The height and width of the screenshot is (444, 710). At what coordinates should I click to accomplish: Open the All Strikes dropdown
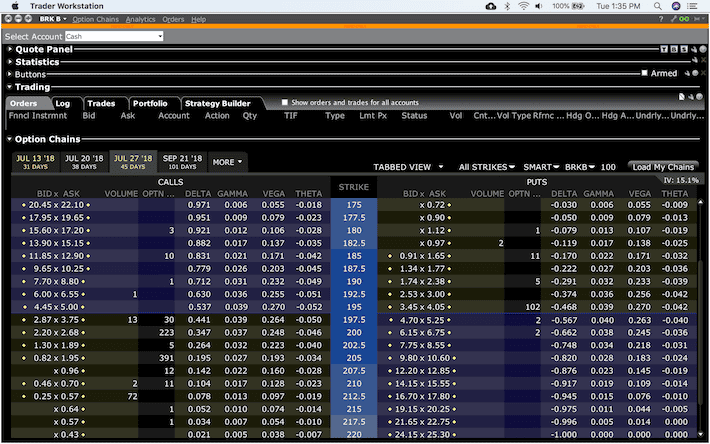[x=487, y=167]
